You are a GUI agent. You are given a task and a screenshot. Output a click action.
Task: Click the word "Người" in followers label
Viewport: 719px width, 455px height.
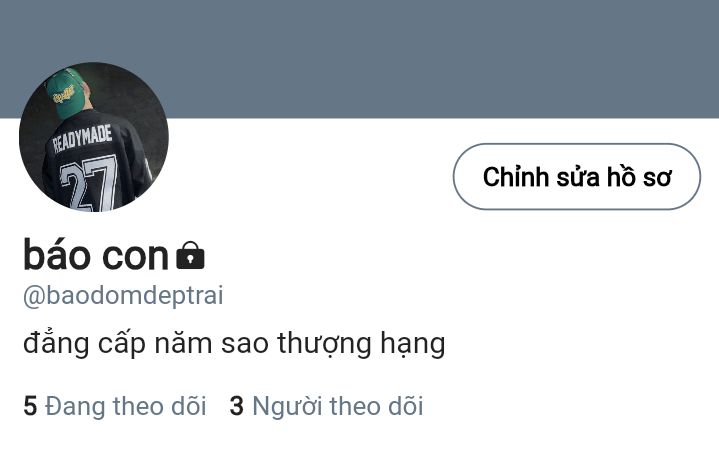(287, 406)
